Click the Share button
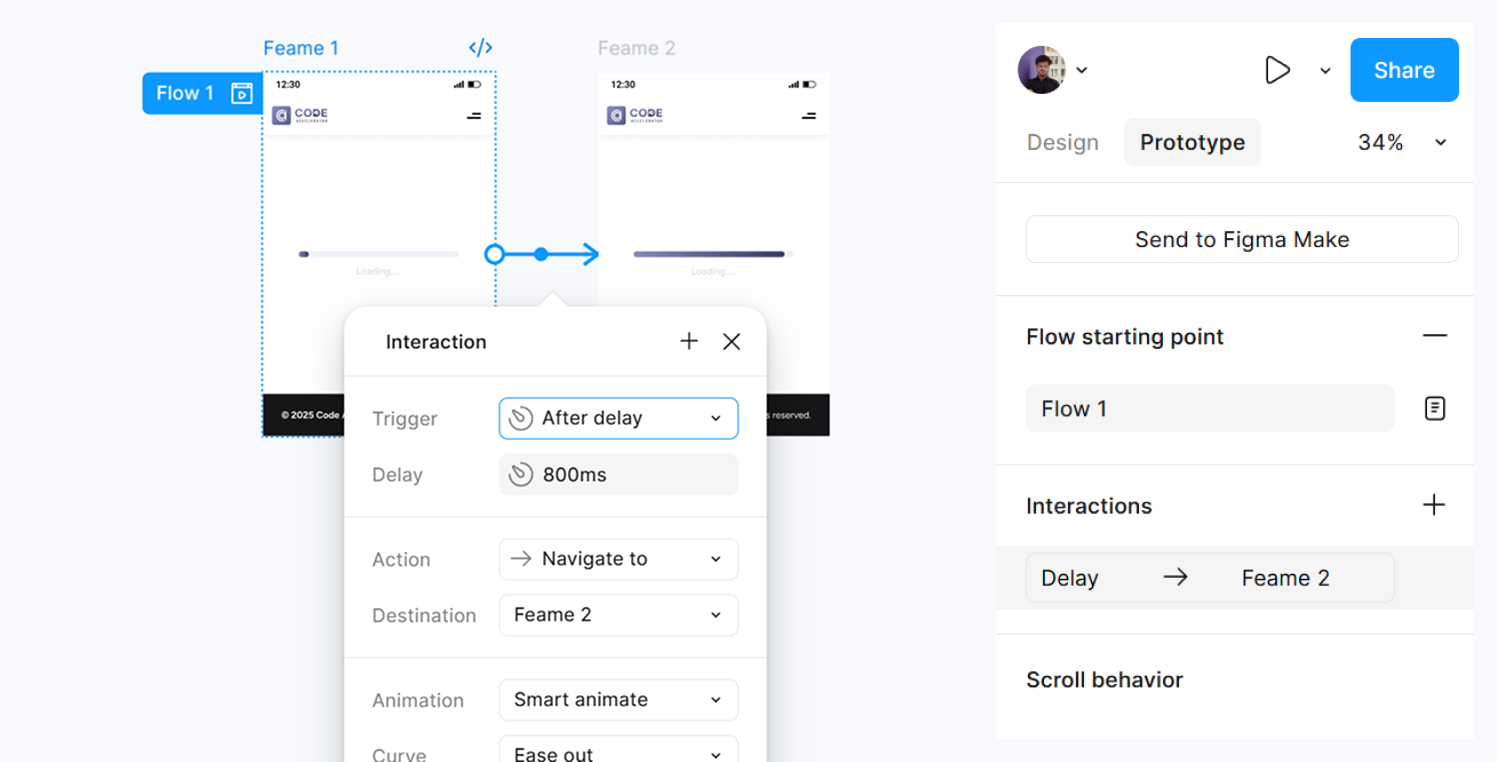1497x762 pixels. click(1404, 70)
